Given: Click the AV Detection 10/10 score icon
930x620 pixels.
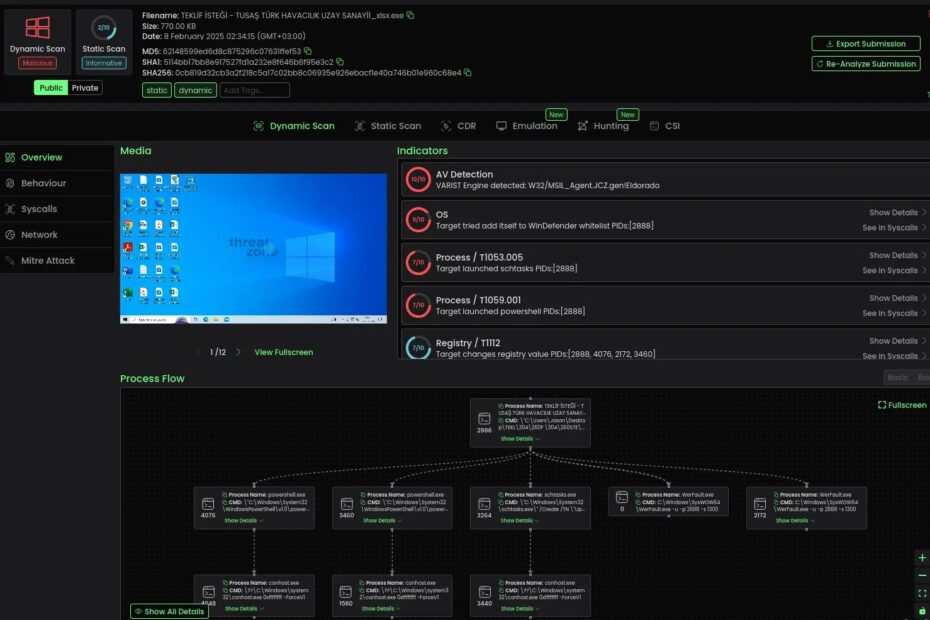Looking at the screenshot, I should [x=418, y=180].
